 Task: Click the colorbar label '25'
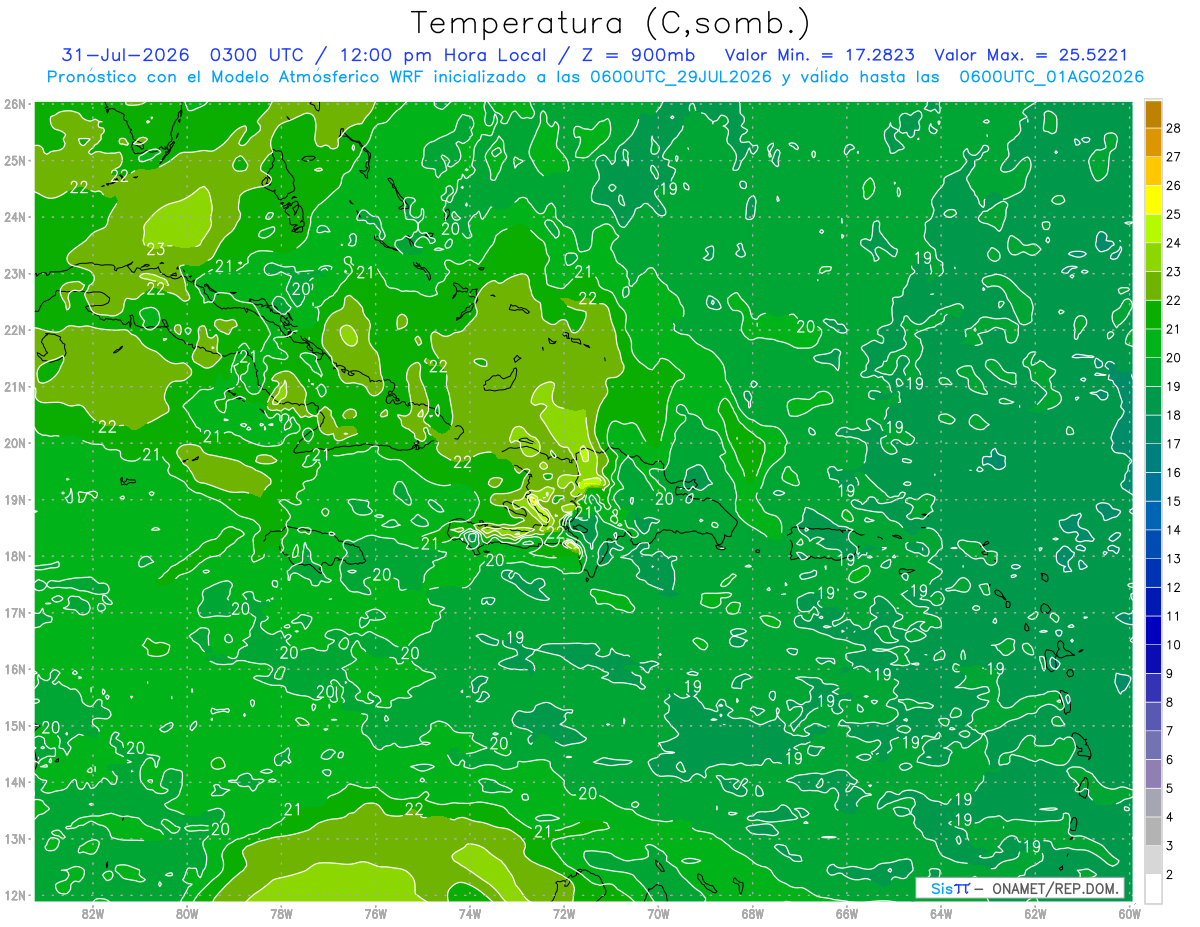tap(1174, 214)
